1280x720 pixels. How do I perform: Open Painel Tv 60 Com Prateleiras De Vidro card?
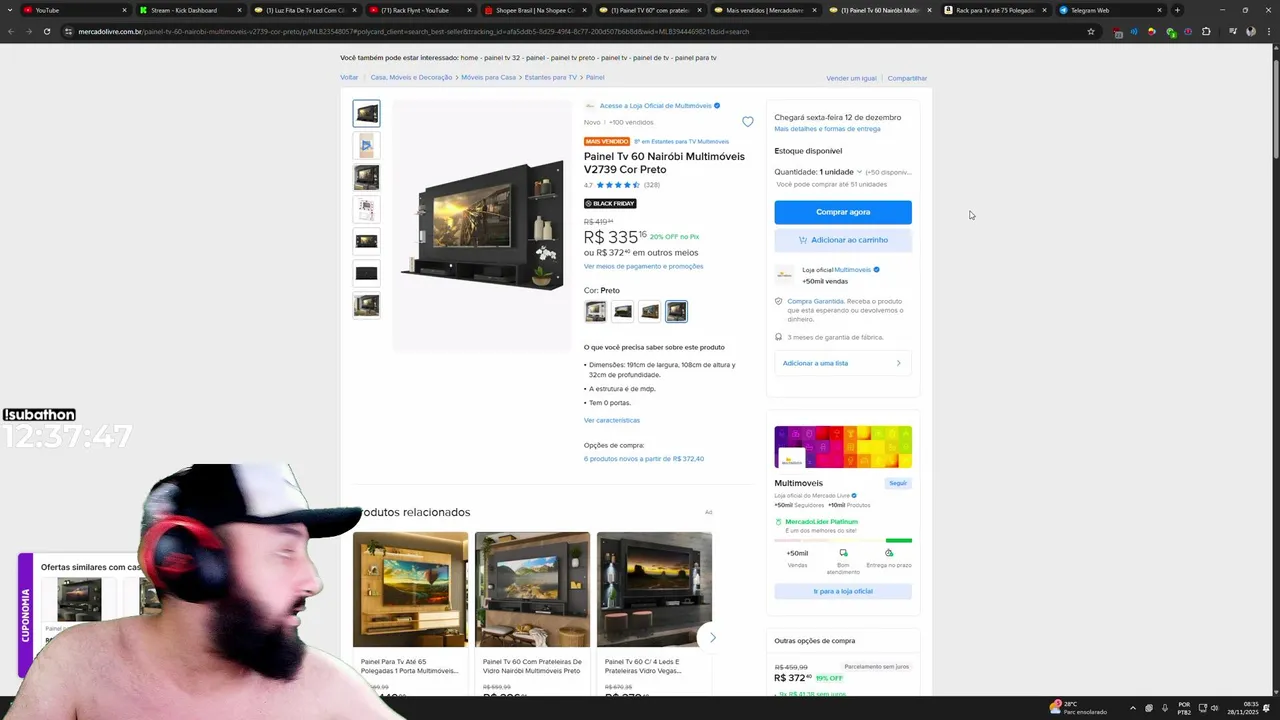click(532, 614)
